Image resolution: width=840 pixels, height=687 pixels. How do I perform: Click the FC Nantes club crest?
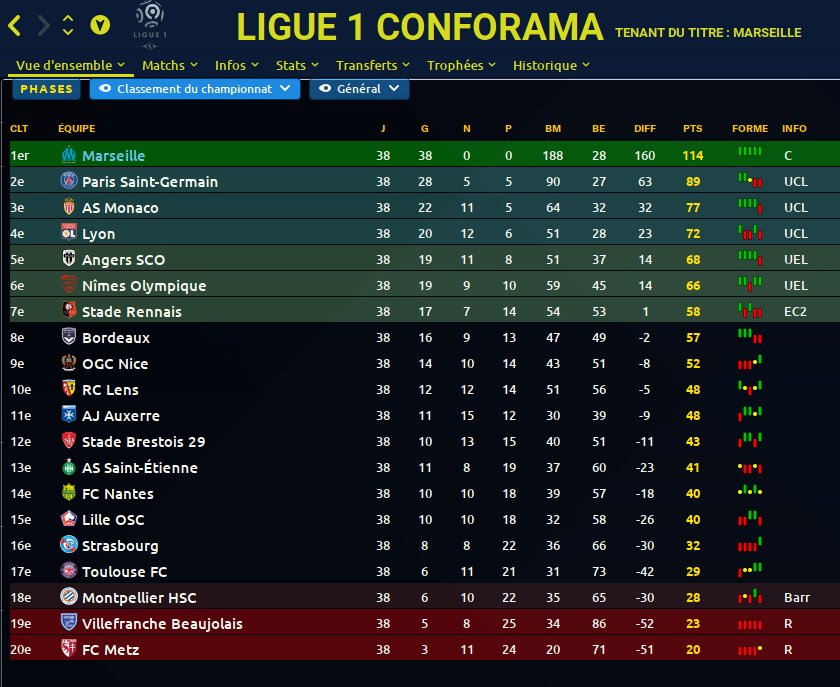click(x=69, y=493)
